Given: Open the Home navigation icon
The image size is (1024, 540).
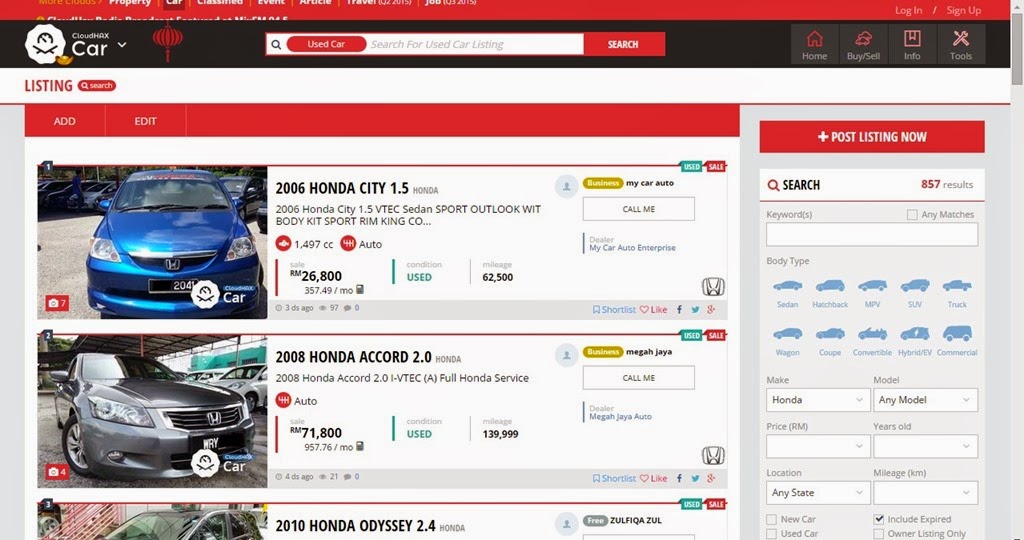Looking at the screenshot, I should [x=814, y=44].
